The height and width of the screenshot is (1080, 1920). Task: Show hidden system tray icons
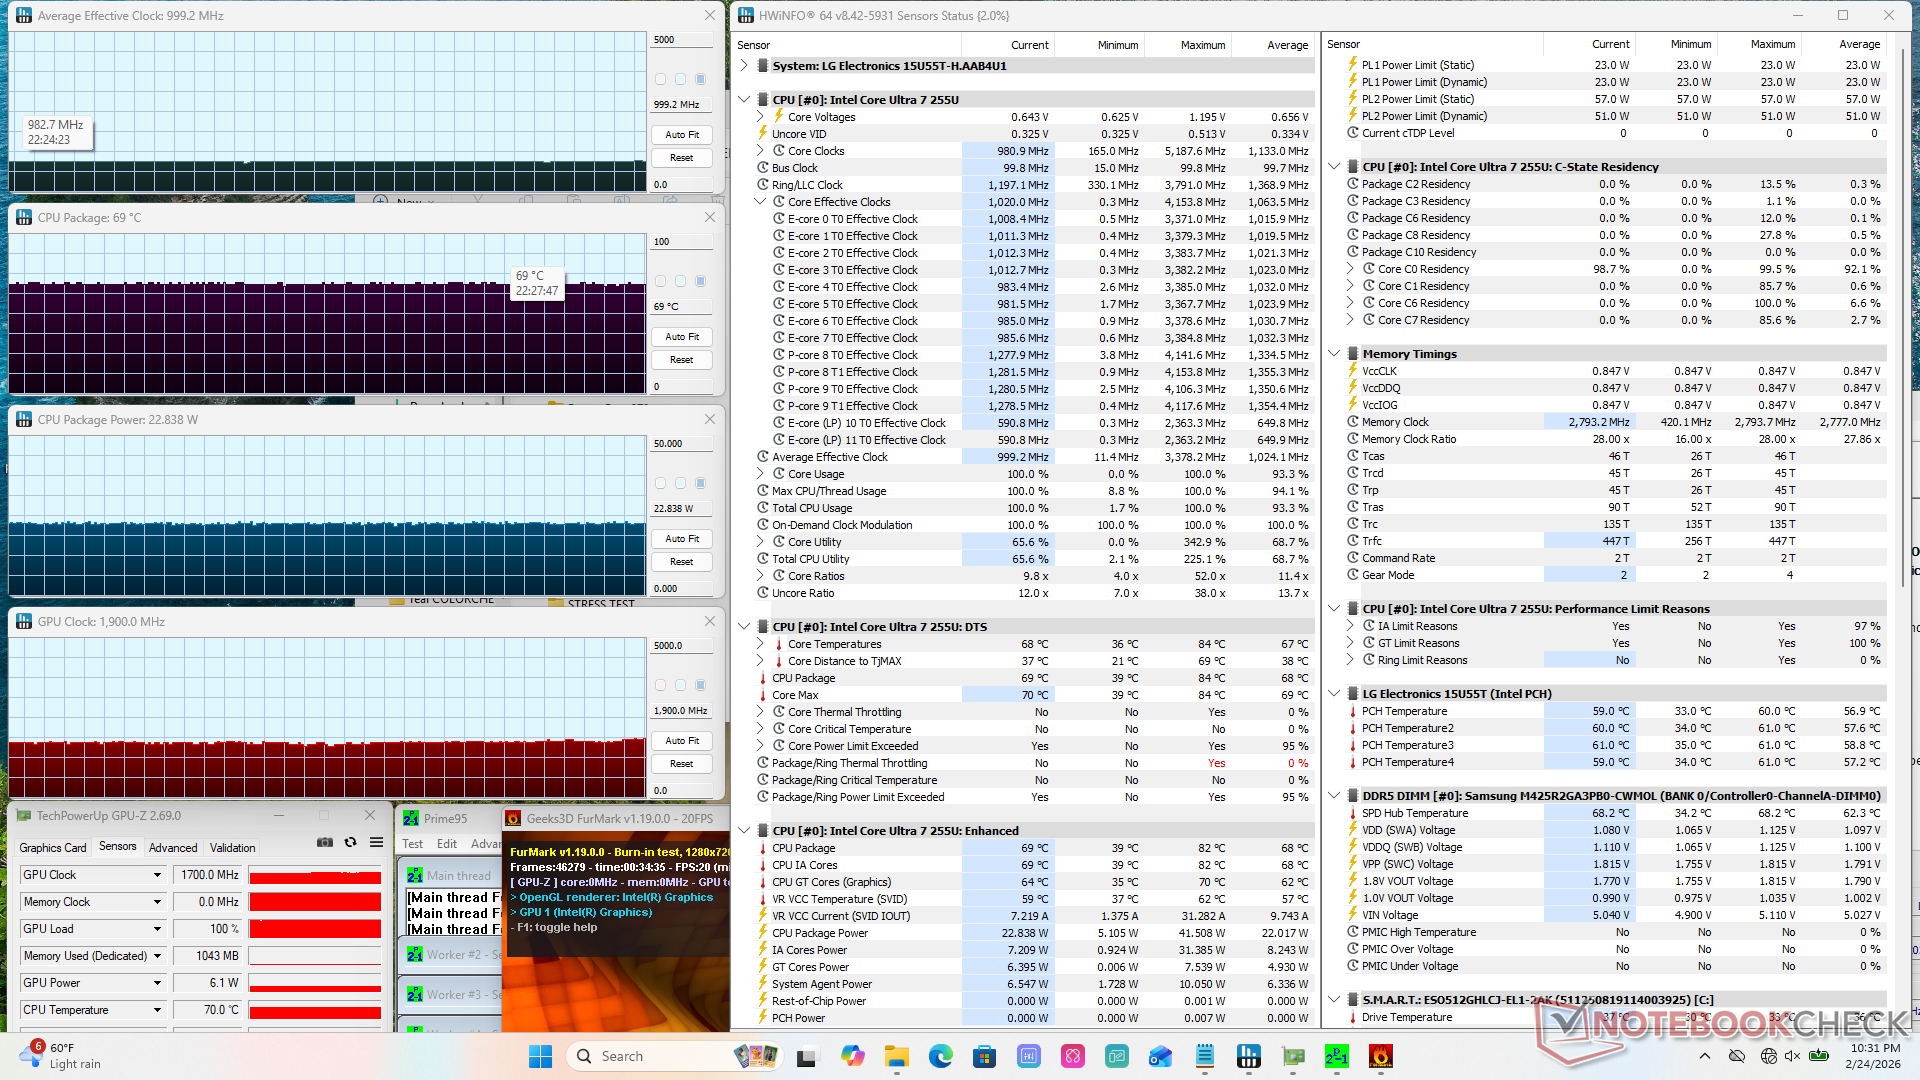pos(1704,1056)
